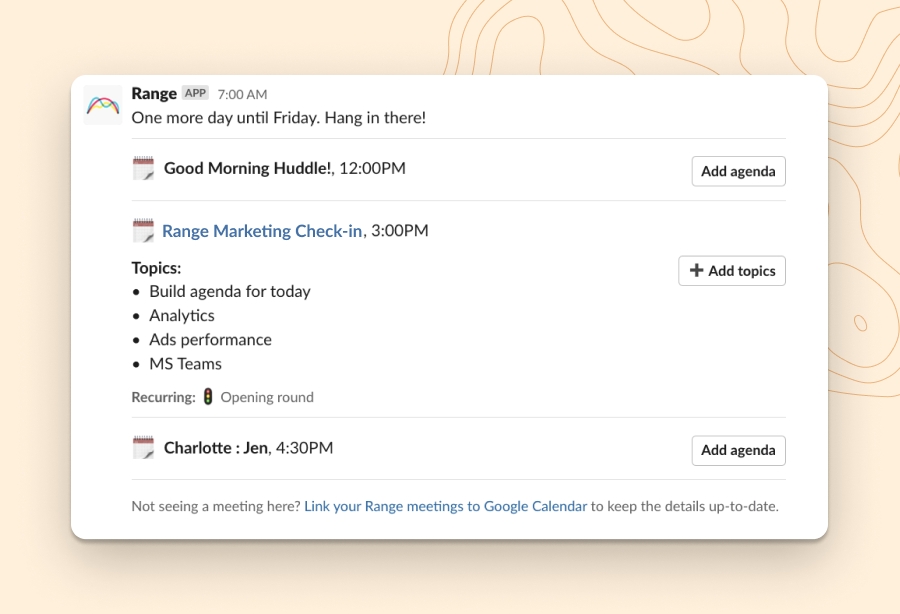Screen dimensions: 900x614
Task: Click the "Opening round" recurring item
Action: [x=267, y=397]
